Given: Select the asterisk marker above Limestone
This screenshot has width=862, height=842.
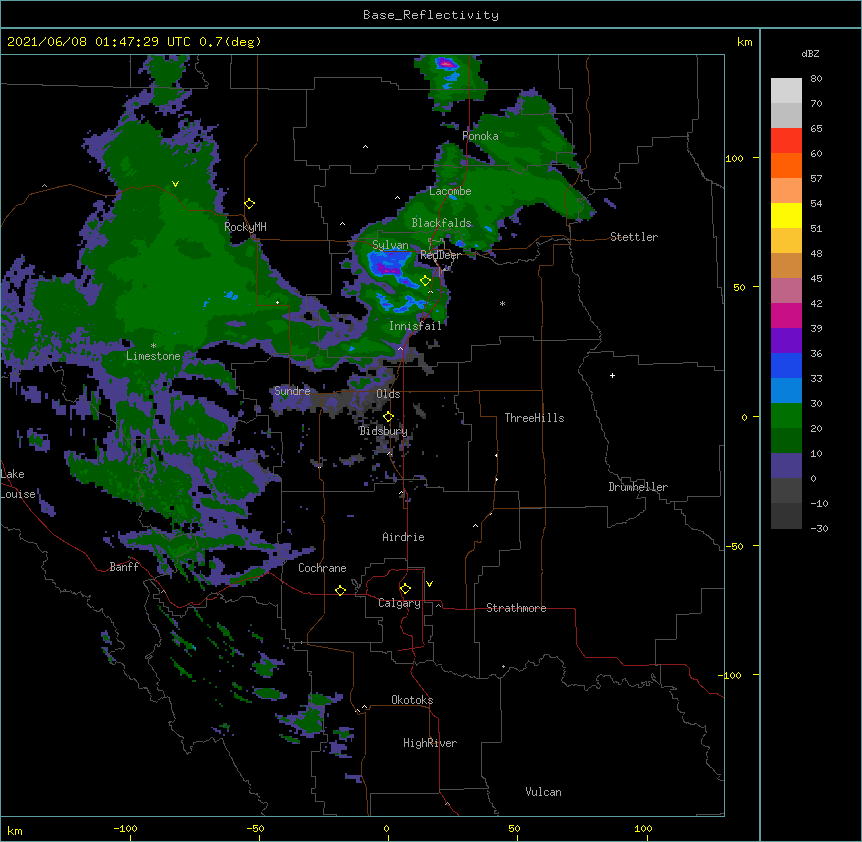Looking at the screenshot, I should [x=153, y=346].
